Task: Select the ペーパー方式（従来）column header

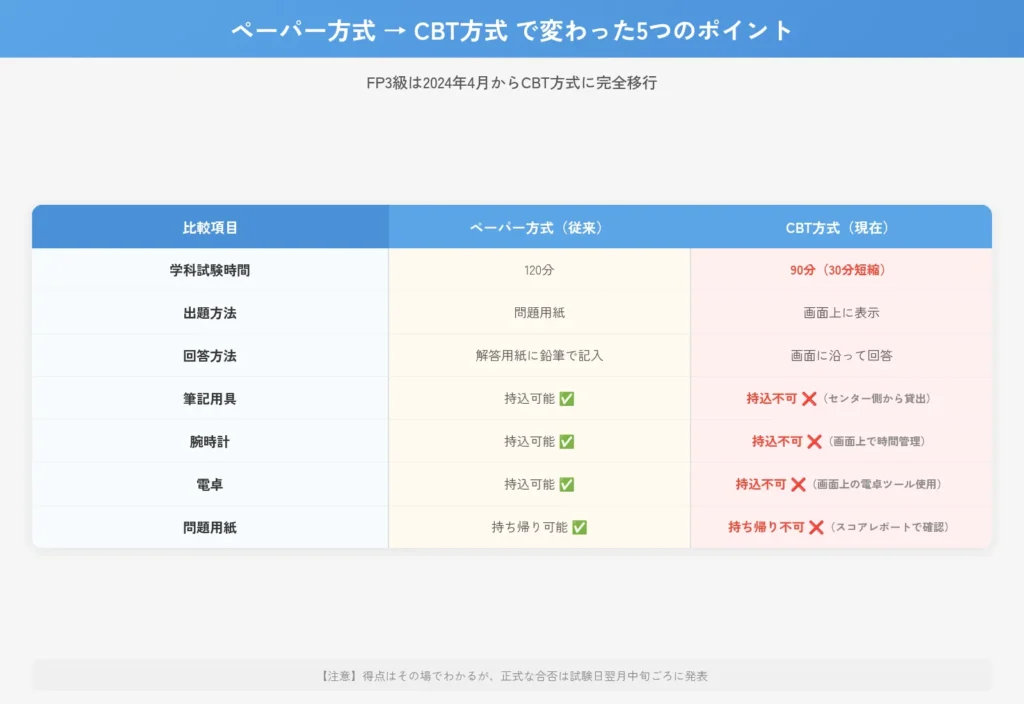Action: click(x=539, y=226)
